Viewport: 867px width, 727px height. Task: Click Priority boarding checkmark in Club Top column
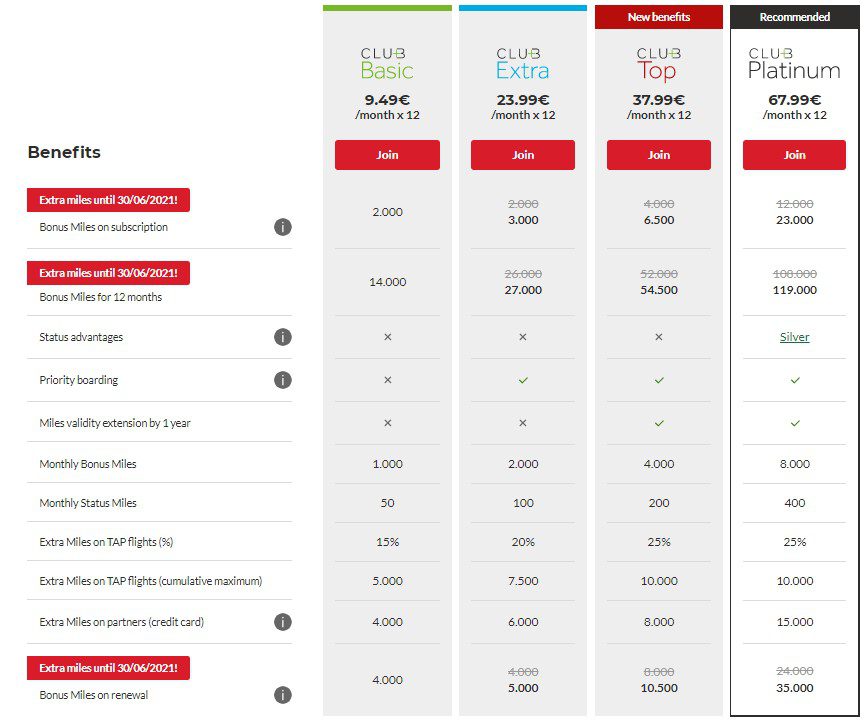(x=659, y=380)
